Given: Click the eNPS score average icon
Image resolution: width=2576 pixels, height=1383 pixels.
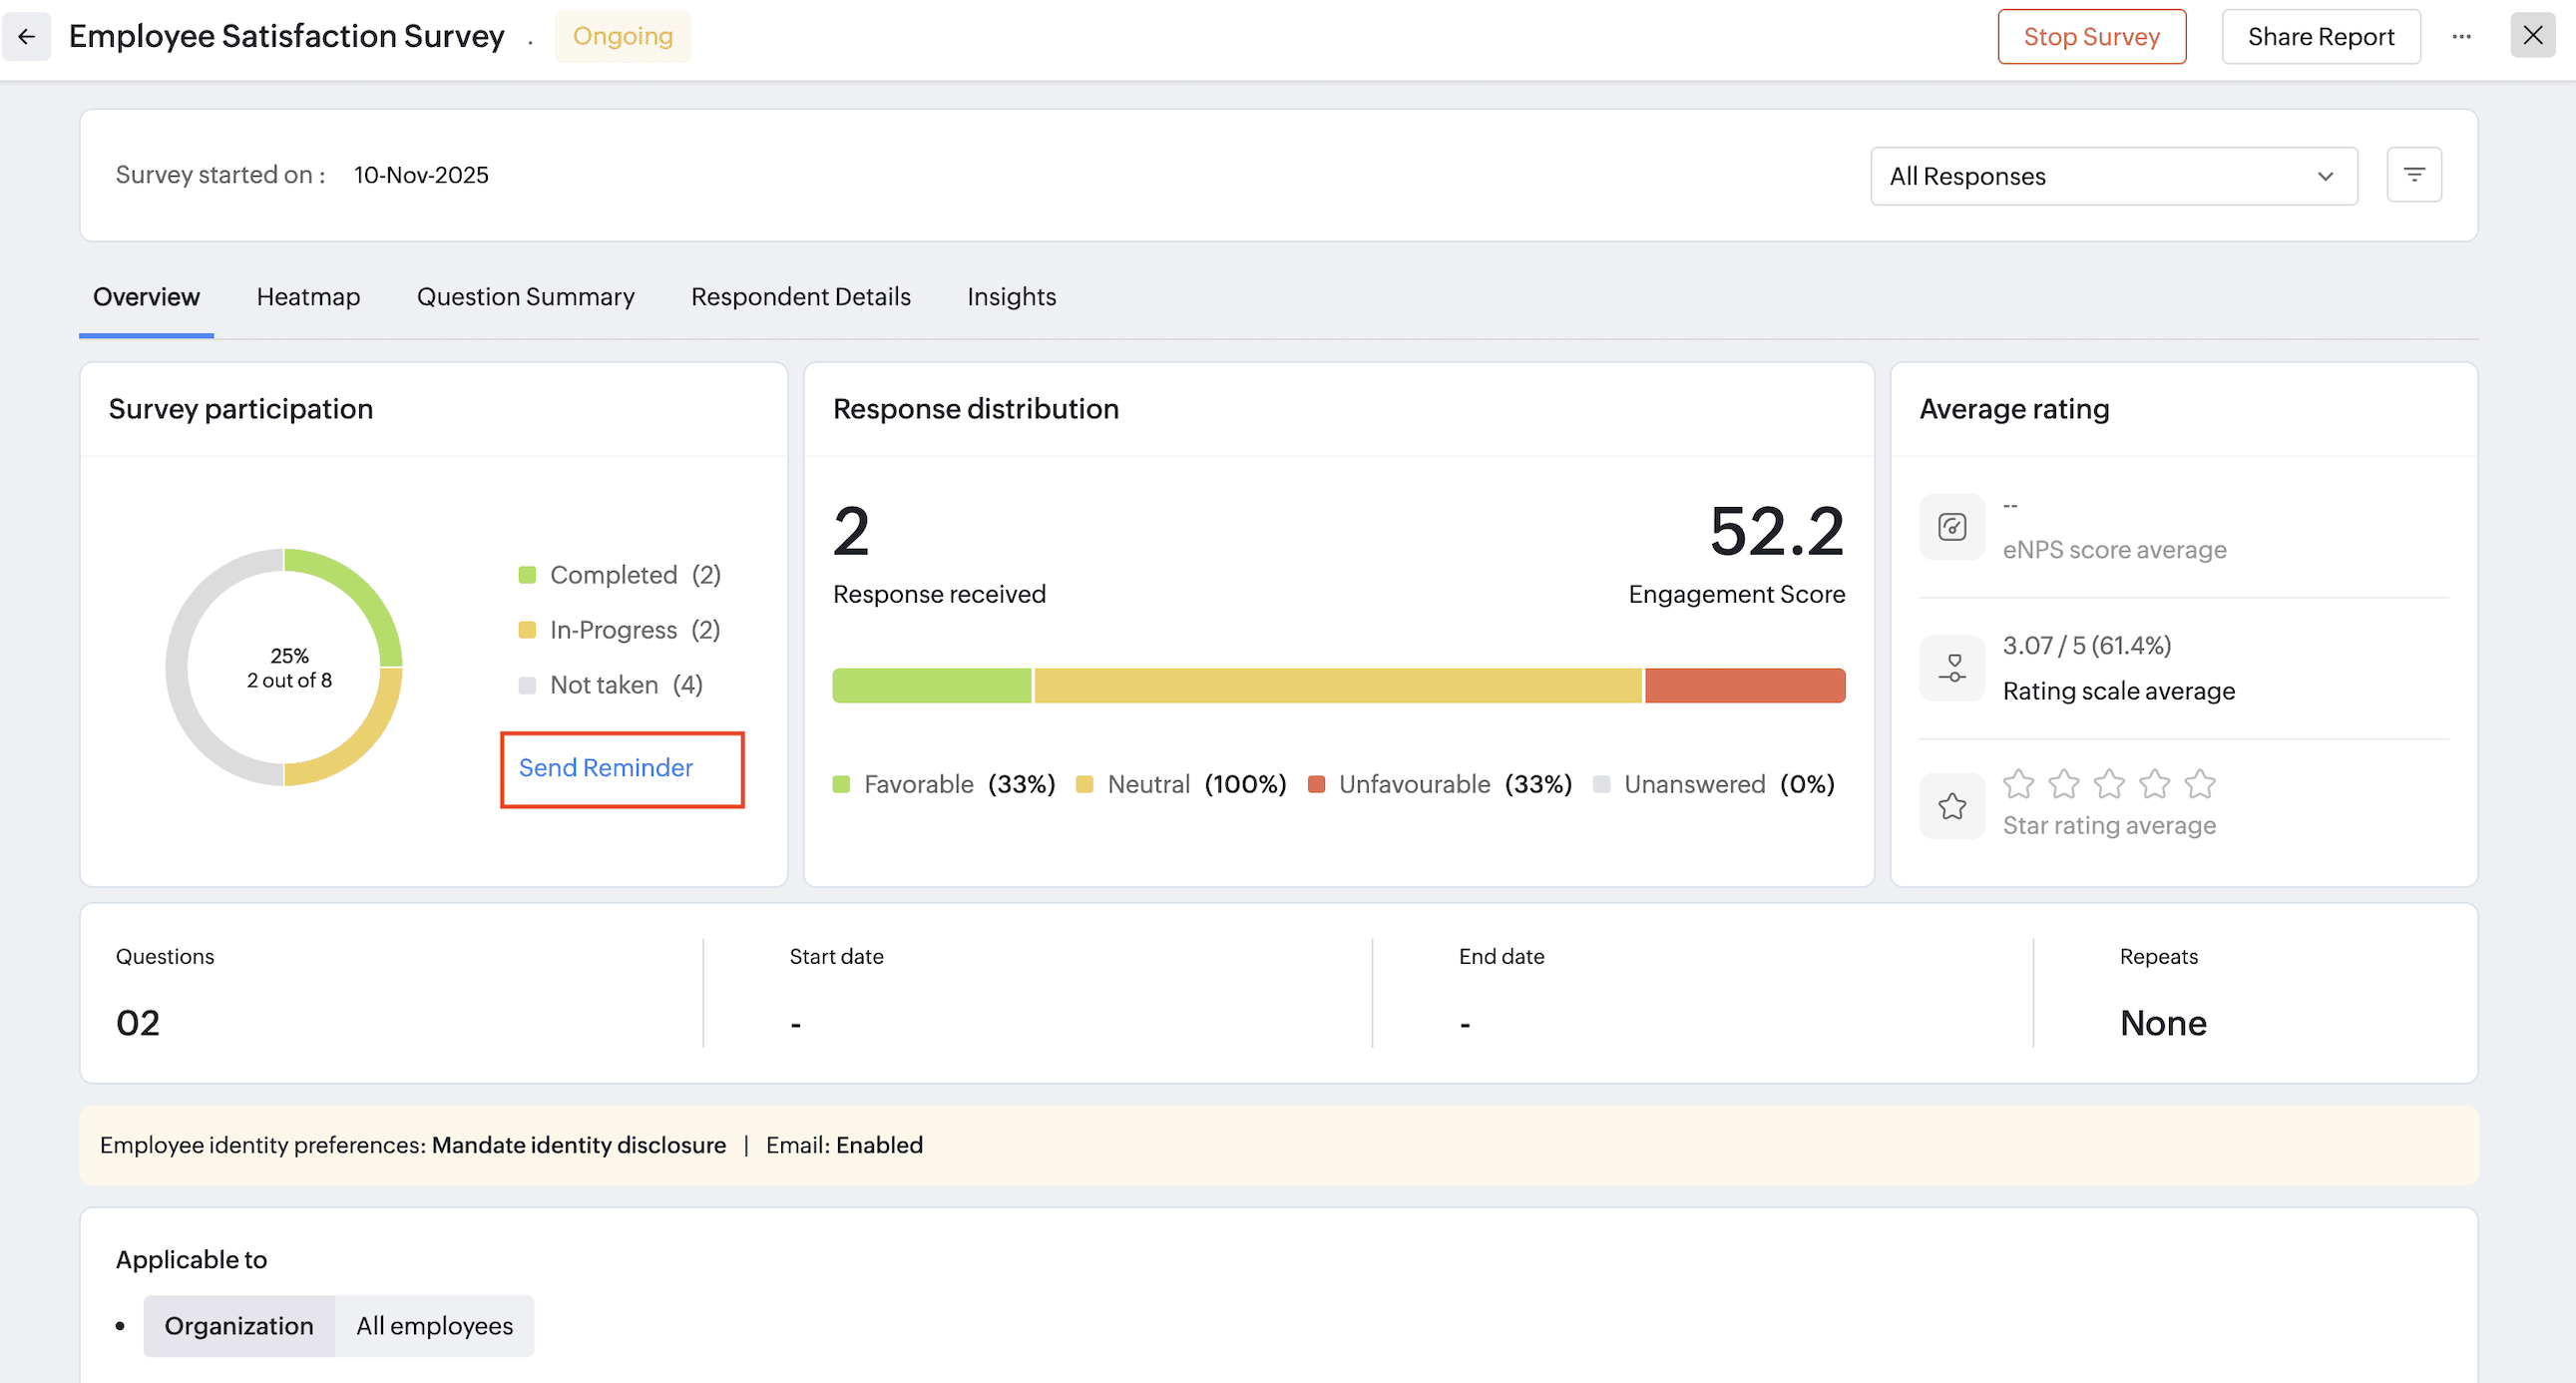Looking at the screenshot, I should coord(1951,527).
